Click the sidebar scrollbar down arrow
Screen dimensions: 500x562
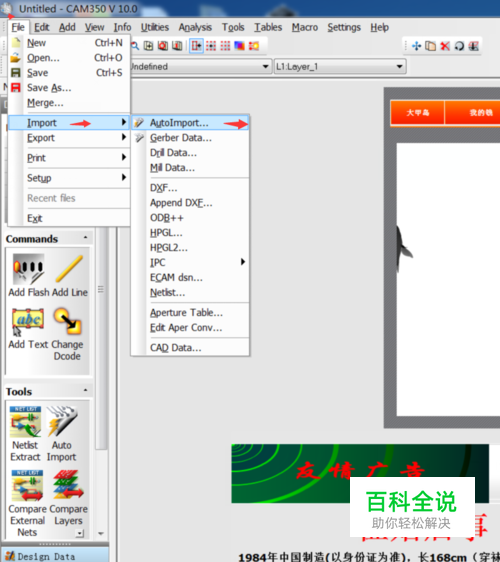(x=101, y=534)
